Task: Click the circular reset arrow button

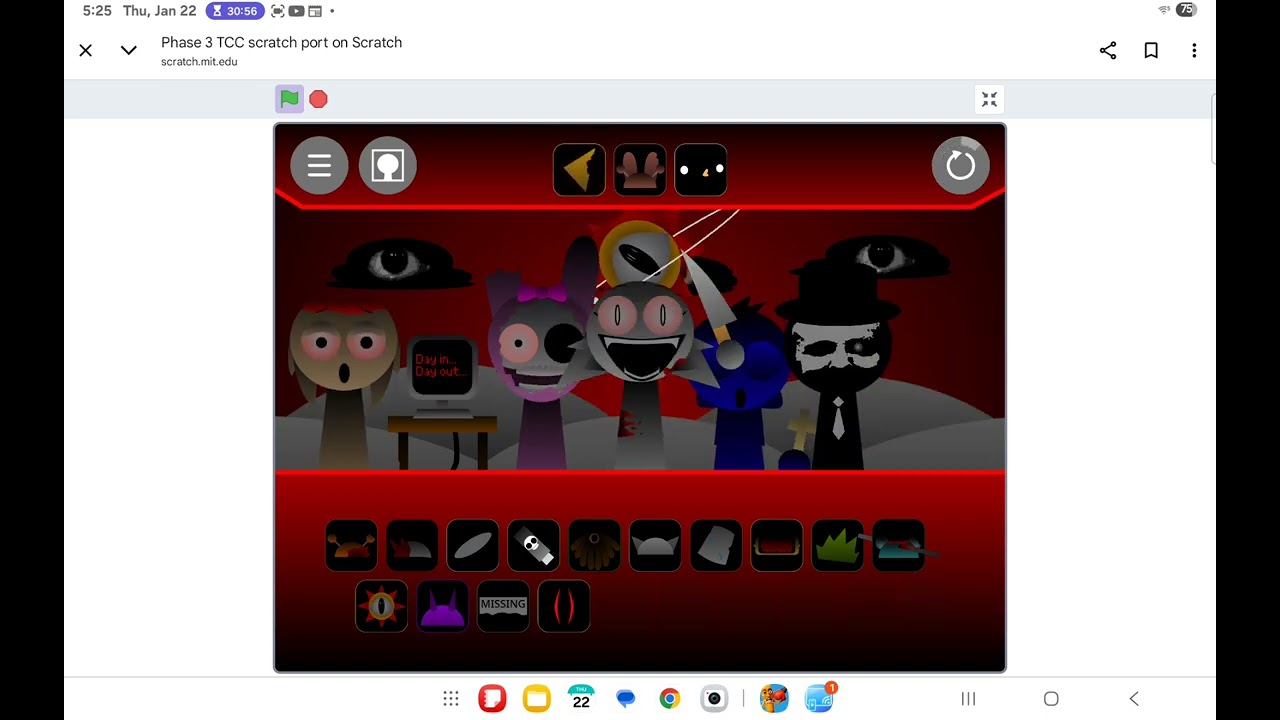Action: click(960, 165)
